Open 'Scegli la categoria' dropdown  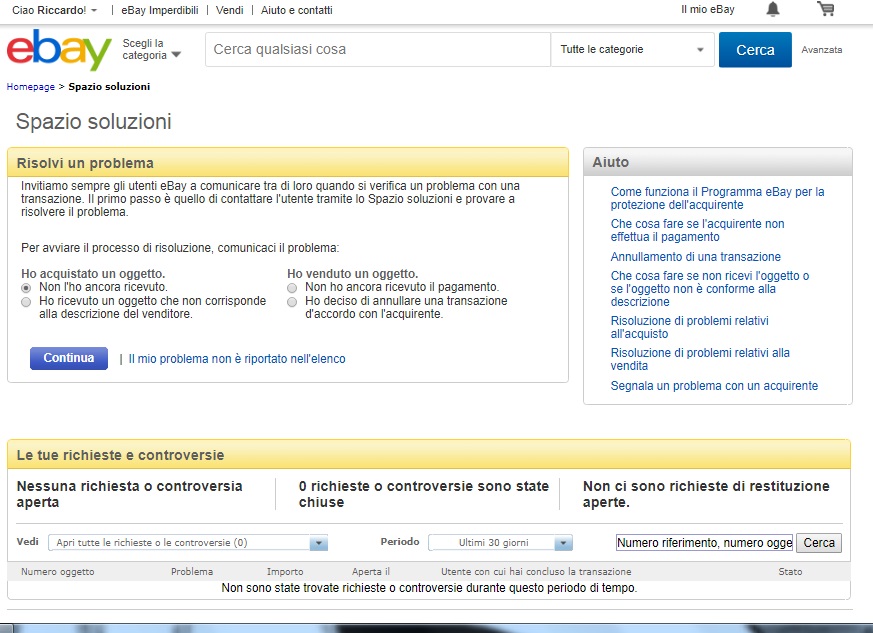coord(151,50)
